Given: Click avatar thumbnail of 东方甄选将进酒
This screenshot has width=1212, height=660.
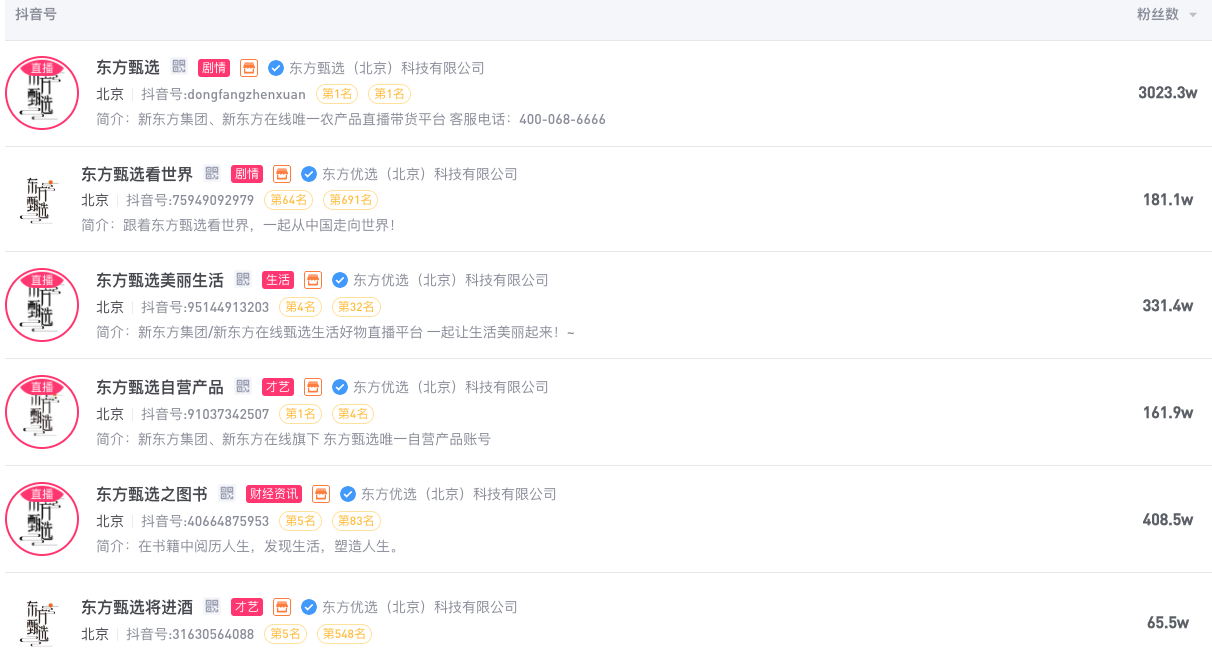Looking at the screenshot, I should (x=42, y=620).
